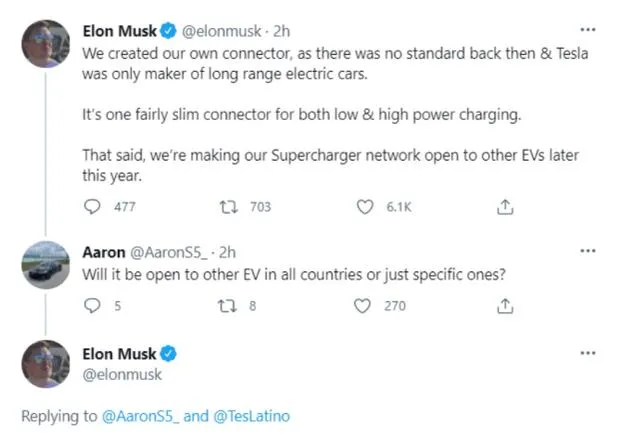The image size is (640, 440).
Task: Click Elon Musk's avatar on bottom tweet
Action: [45, 364]
